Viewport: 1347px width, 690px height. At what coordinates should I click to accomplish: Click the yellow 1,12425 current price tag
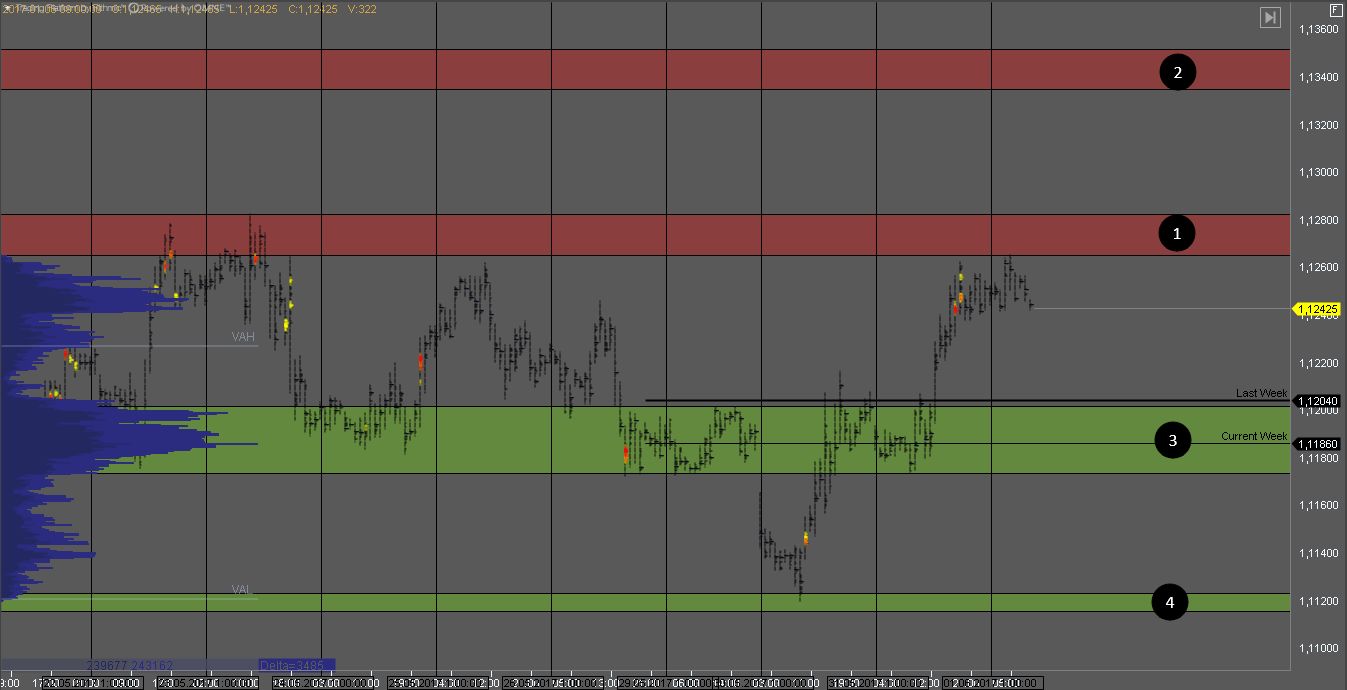pos(1317,310)
